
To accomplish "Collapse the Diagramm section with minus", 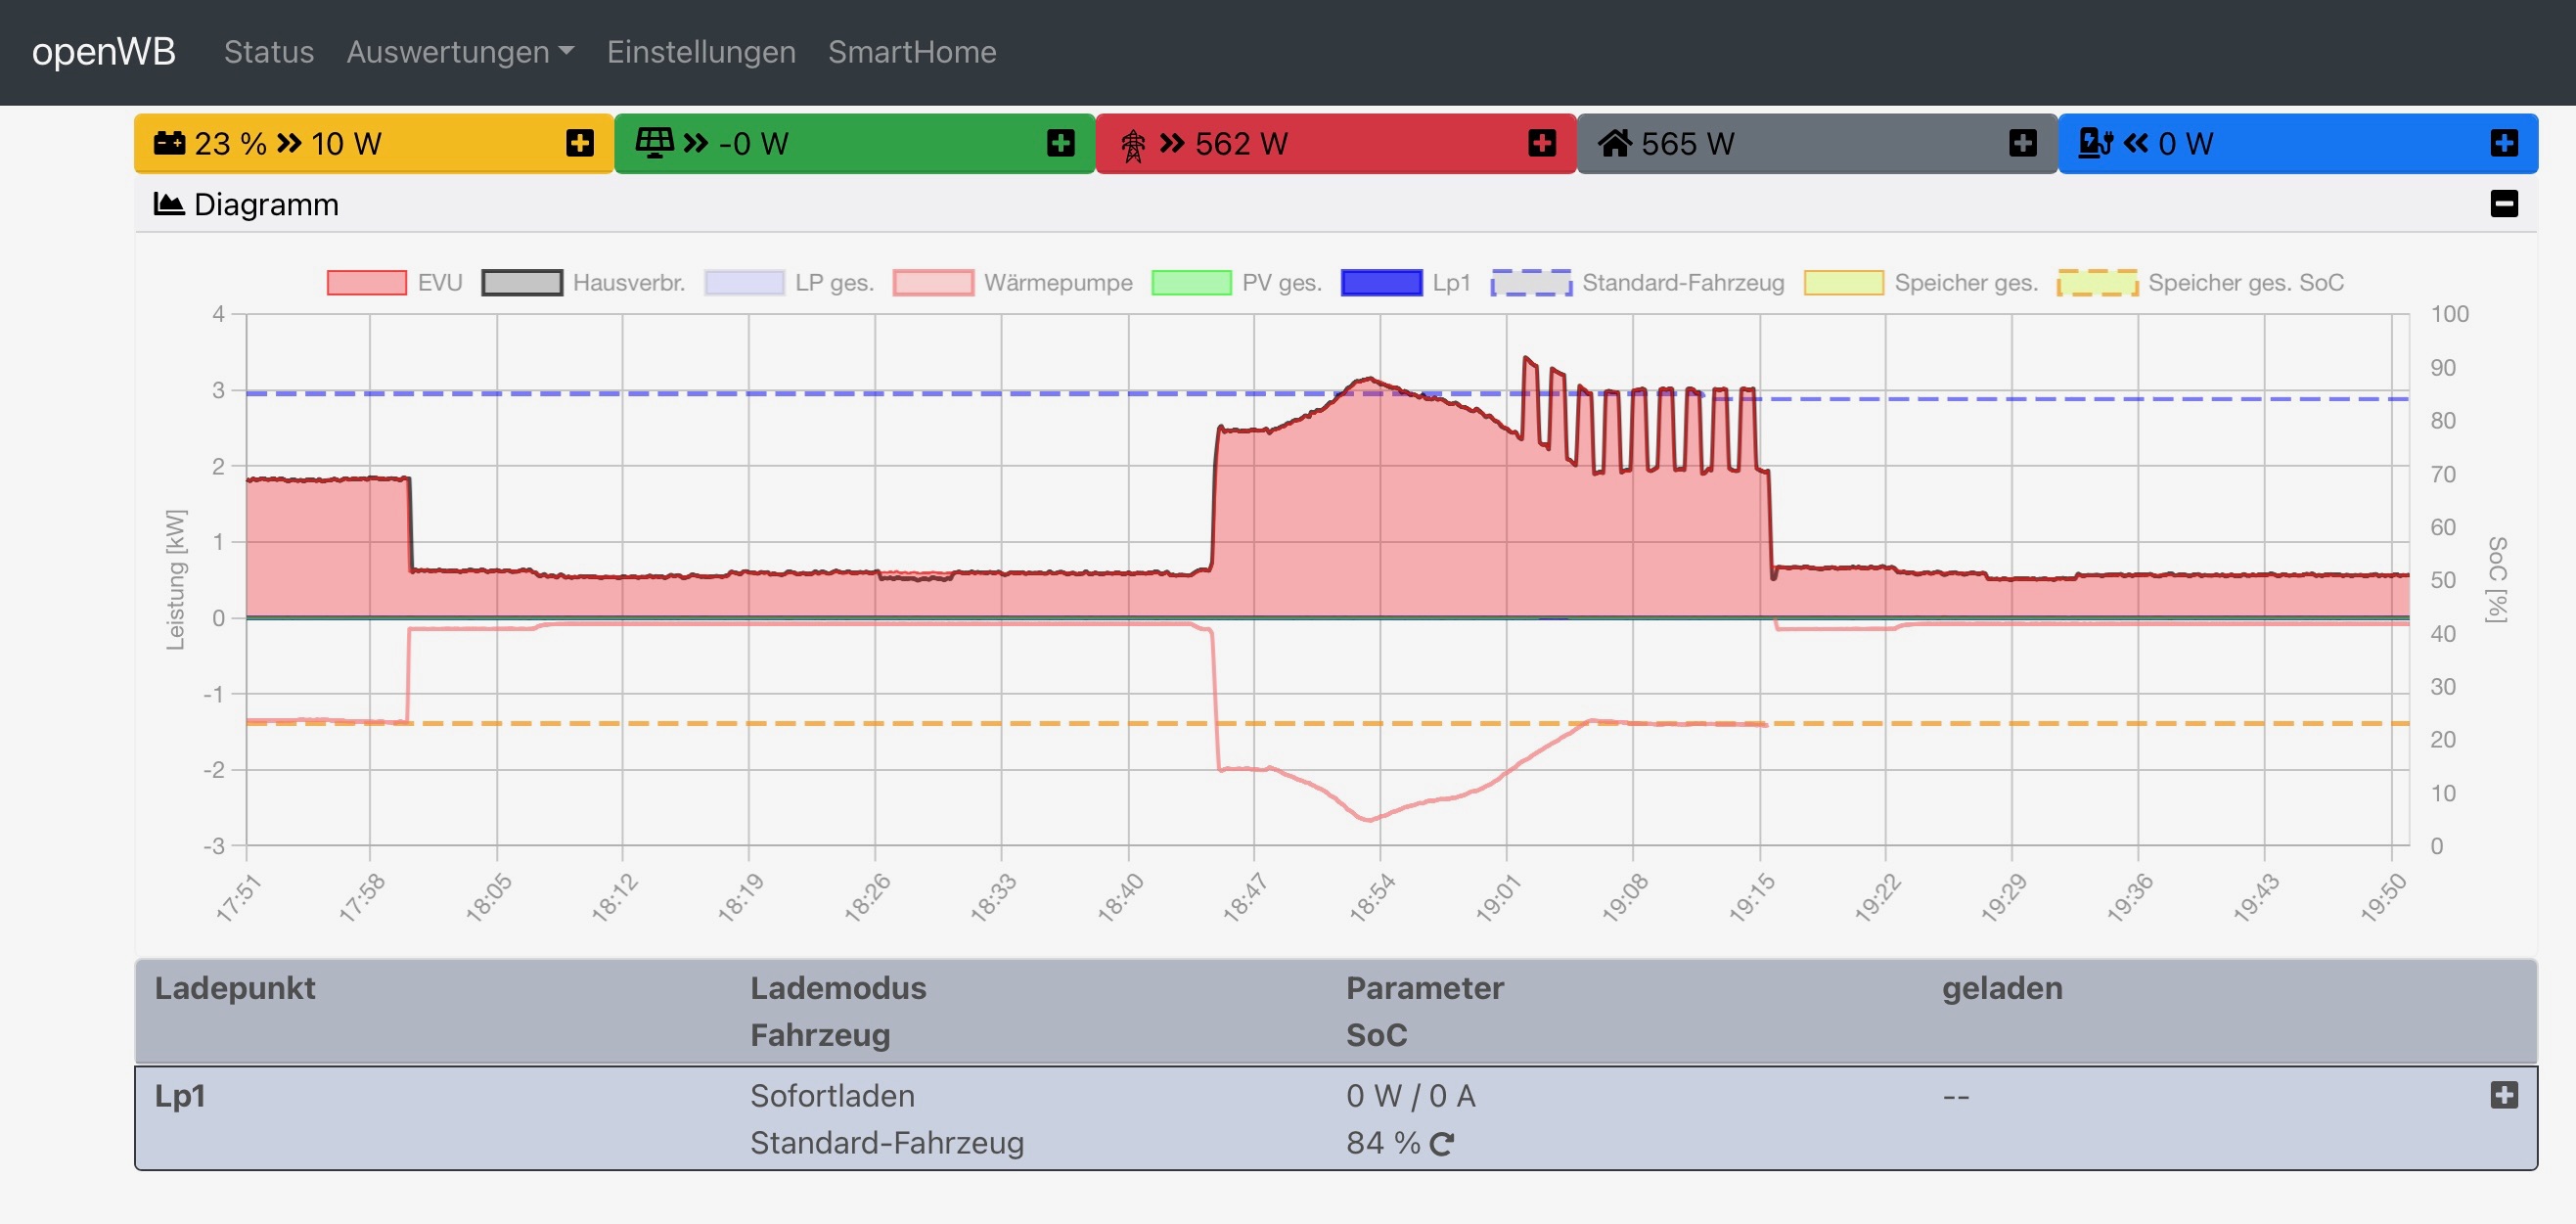I will click(2503, 204).
